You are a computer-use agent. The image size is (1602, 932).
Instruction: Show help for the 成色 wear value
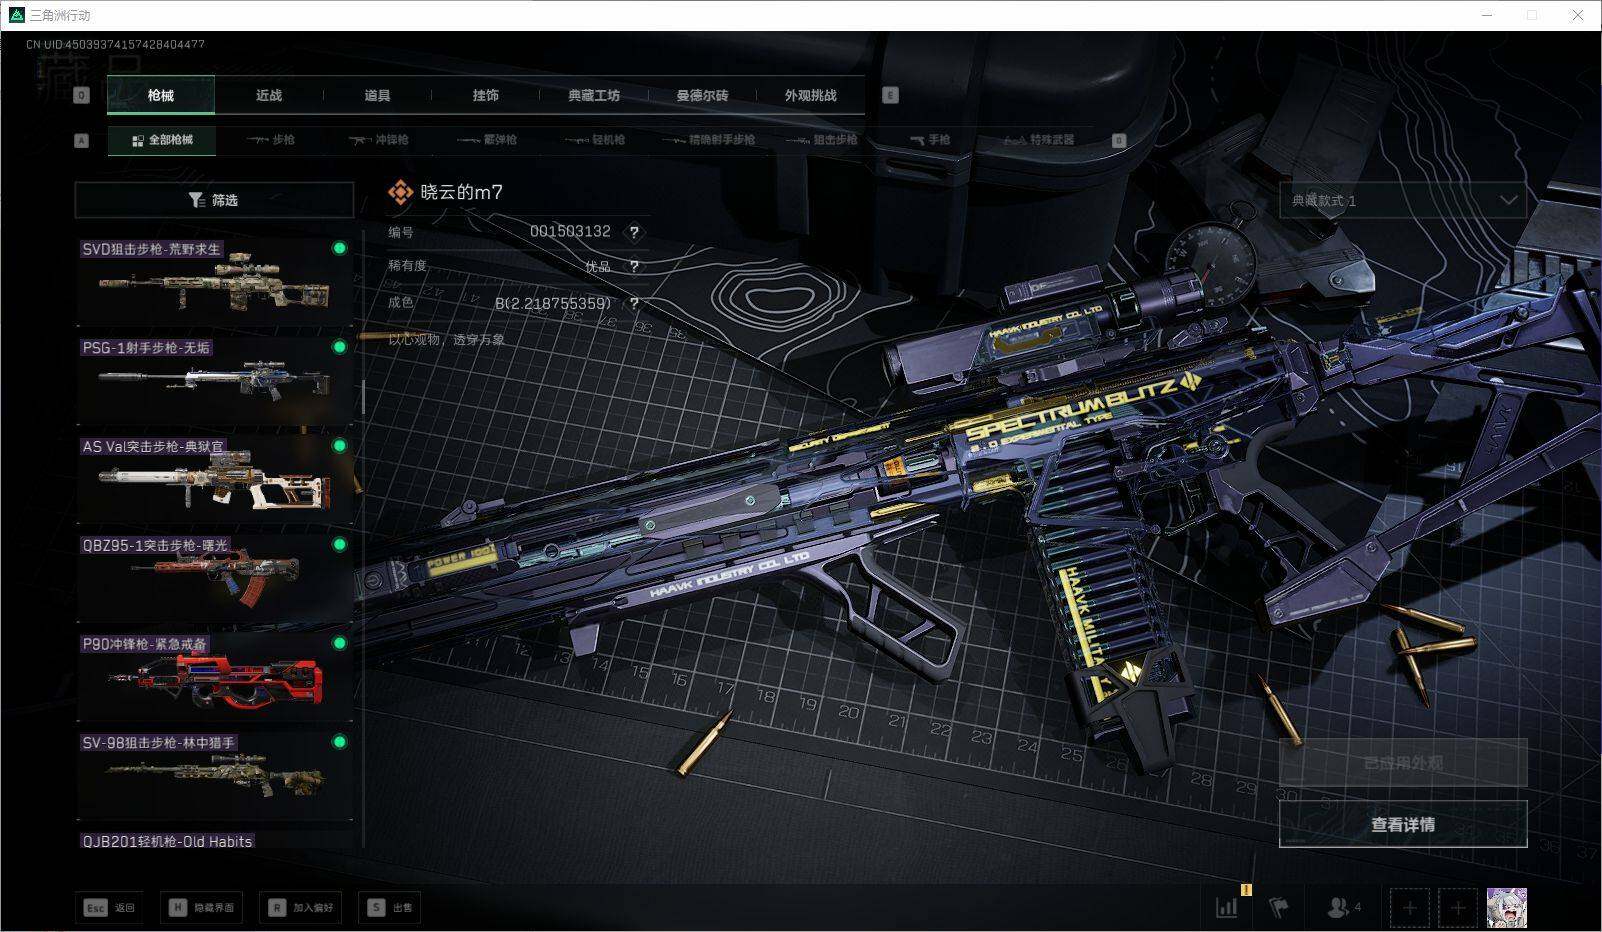pos(634,303)
